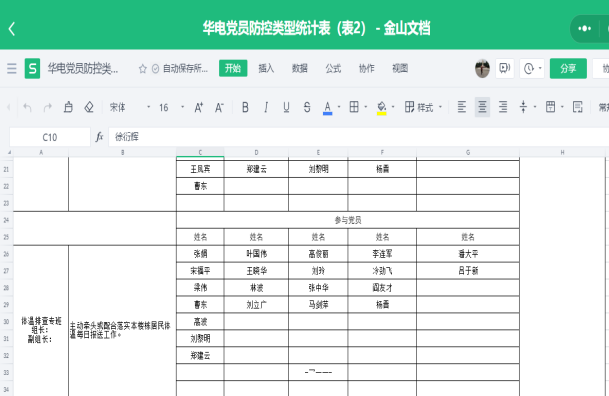Align text center
Viewport: 609px width, 396px height.
pos(482,107)
